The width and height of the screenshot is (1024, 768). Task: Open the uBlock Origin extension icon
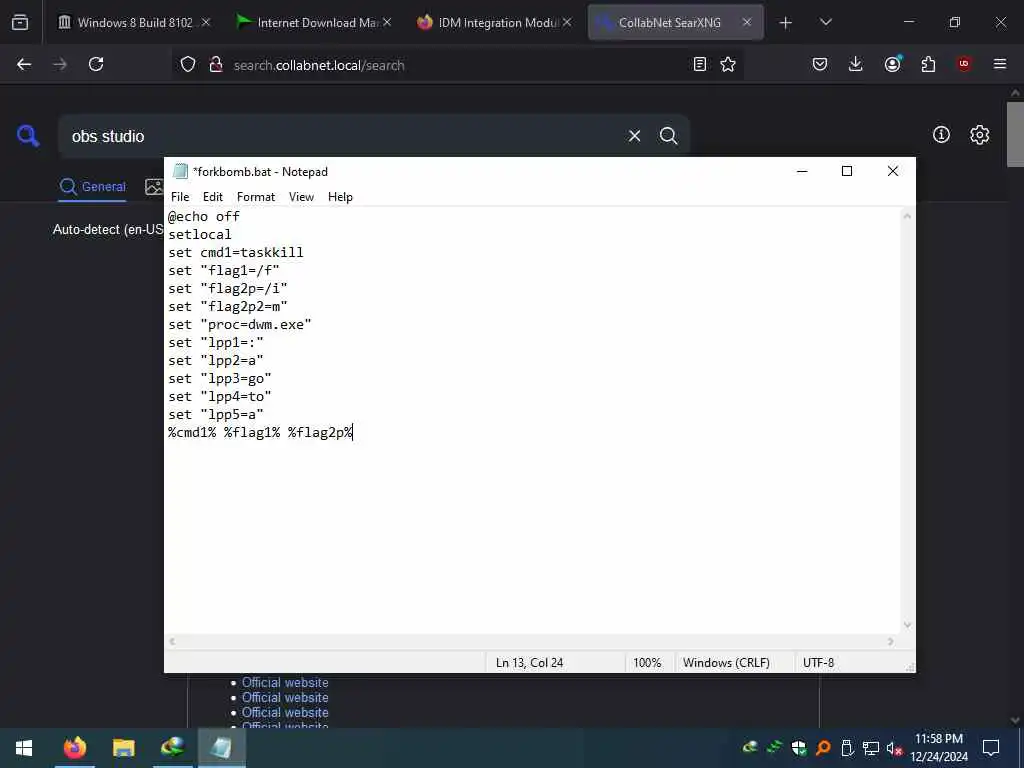pos(964,63)
